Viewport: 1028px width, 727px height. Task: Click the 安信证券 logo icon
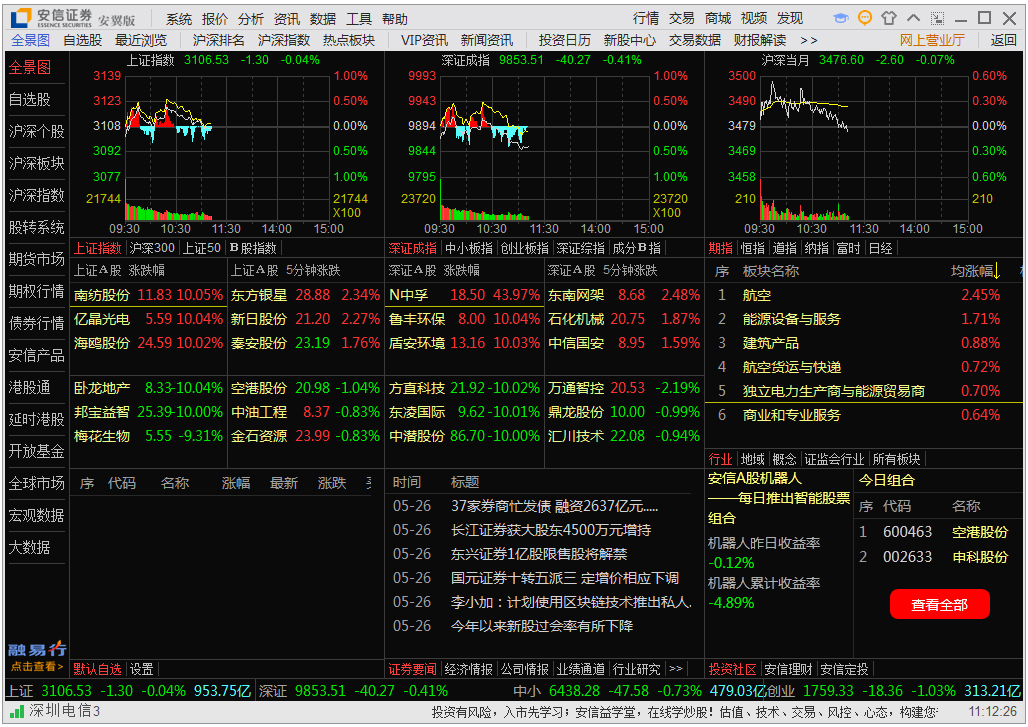[x=20, y=18]
